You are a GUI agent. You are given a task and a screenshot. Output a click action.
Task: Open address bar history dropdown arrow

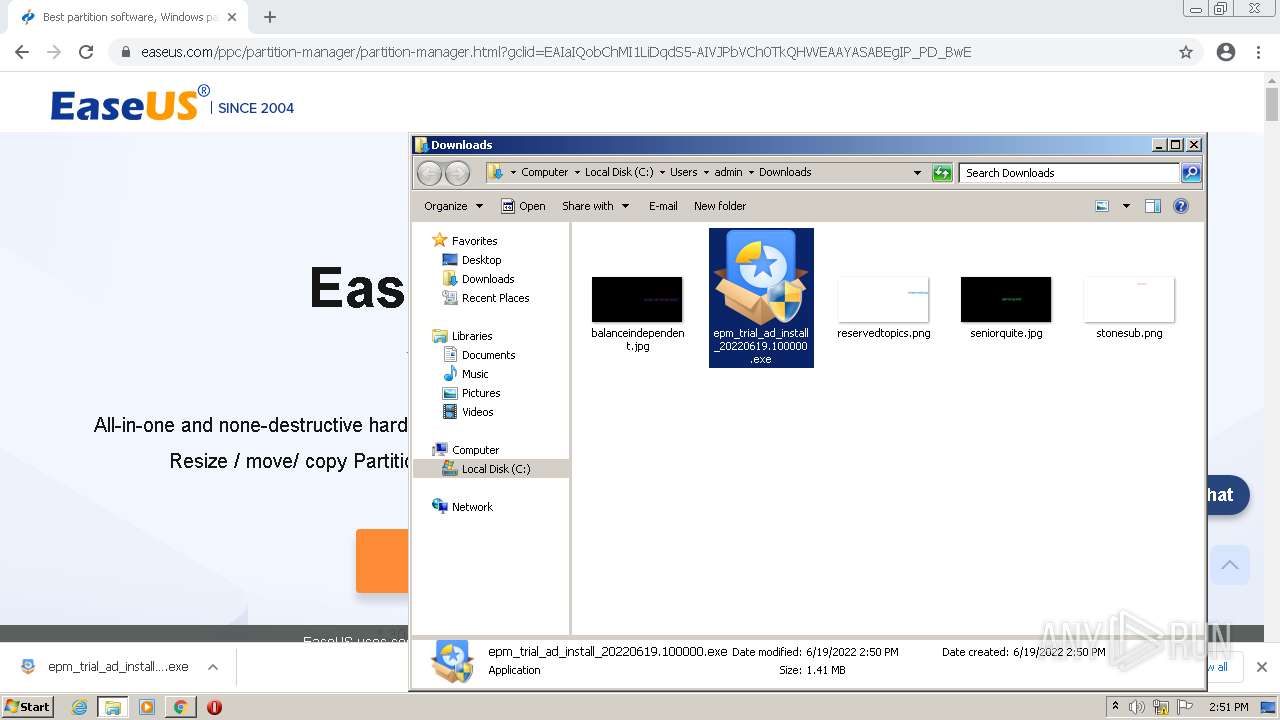917,173
